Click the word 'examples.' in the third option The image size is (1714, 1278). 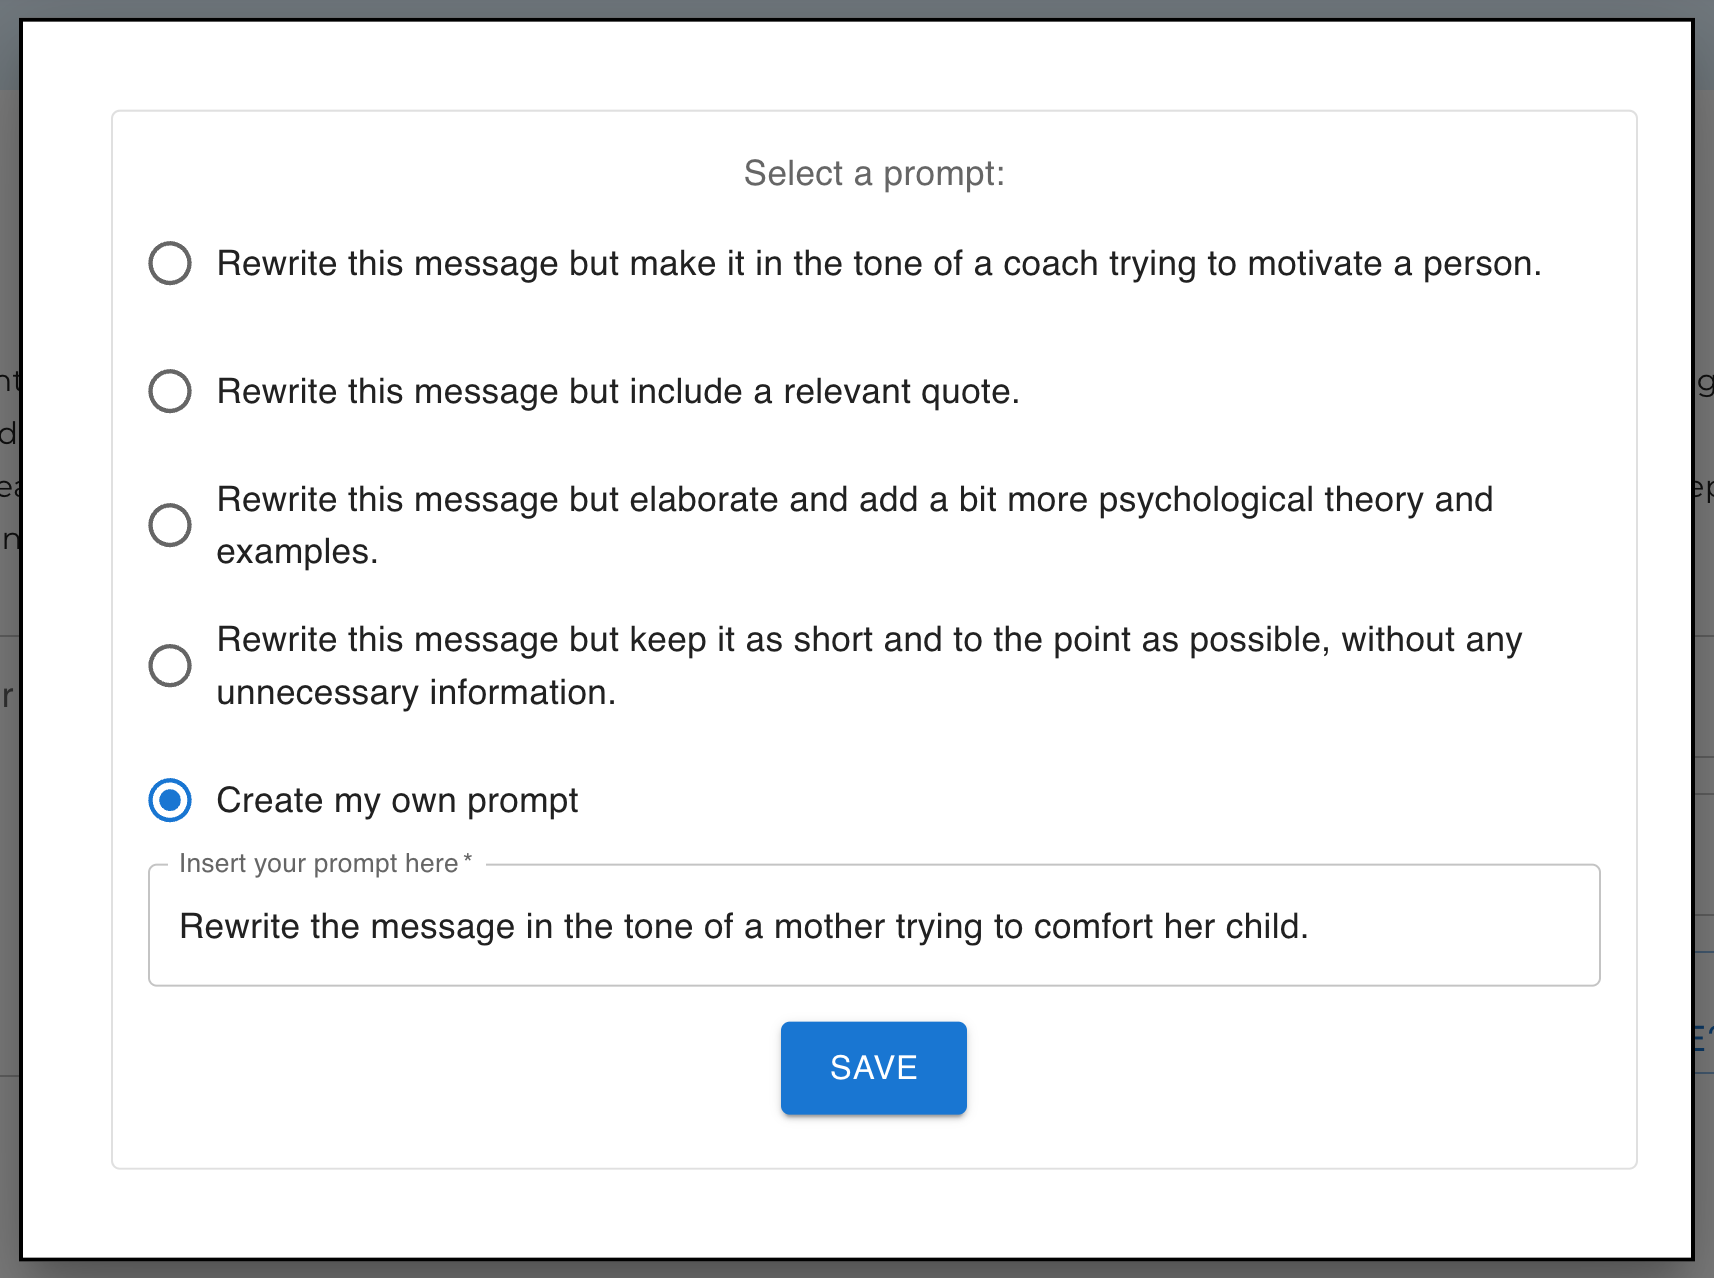[297, 552]
